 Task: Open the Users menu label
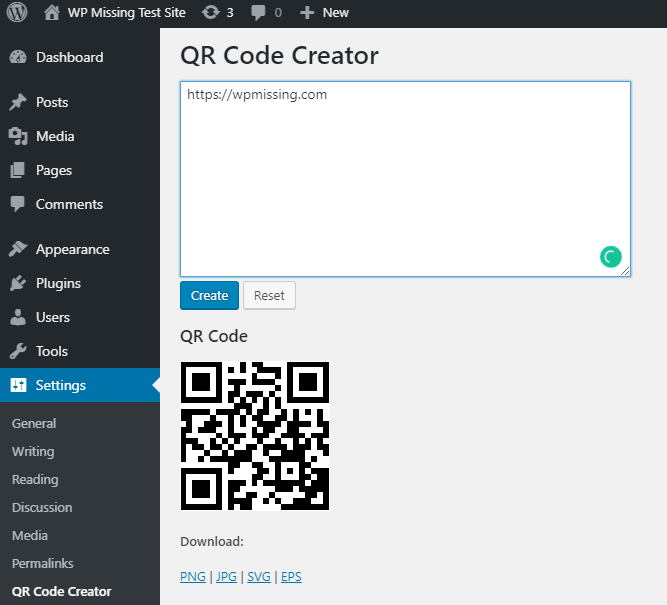pos(53,317)
